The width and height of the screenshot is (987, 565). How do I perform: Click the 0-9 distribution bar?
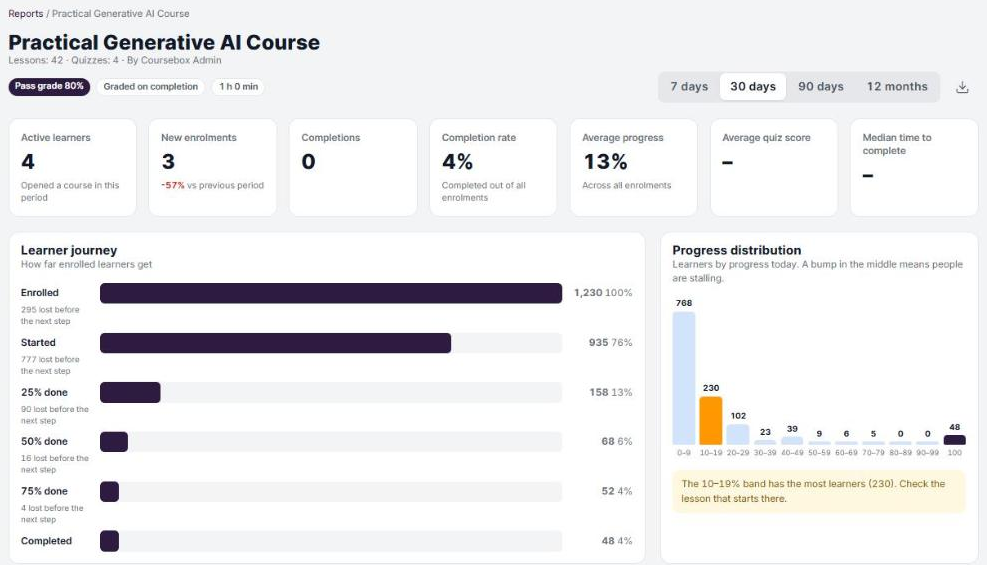[684, 378]
